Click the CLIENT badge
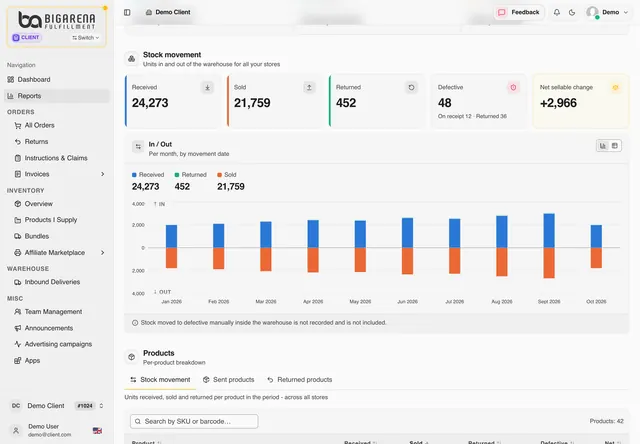This screenshot has height=444, width=640. 26,38
